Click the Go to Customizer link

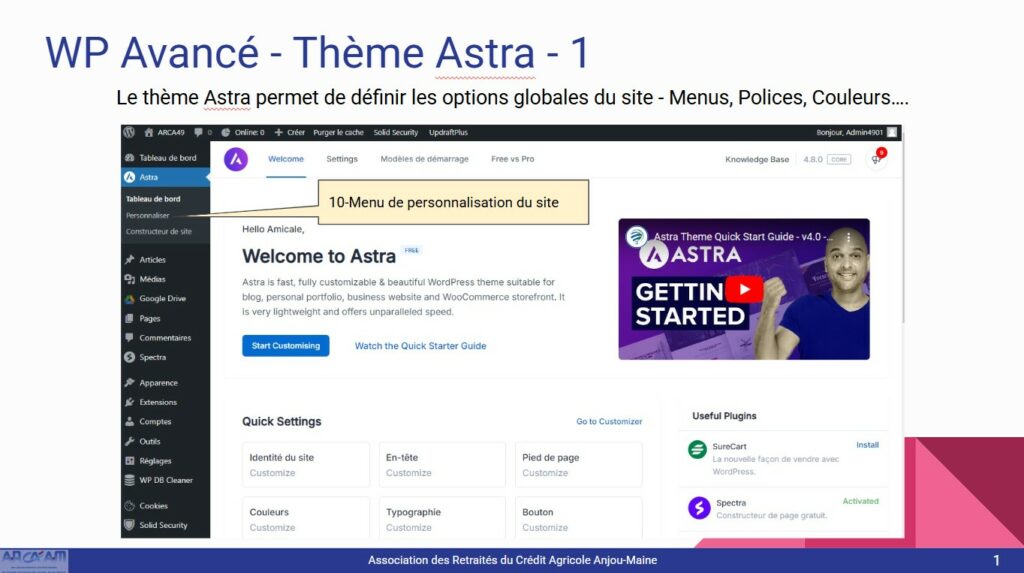(609, 421)
